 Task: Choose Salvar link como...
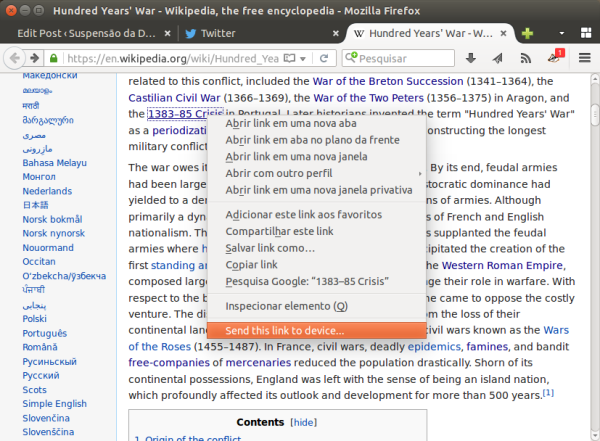317,248
